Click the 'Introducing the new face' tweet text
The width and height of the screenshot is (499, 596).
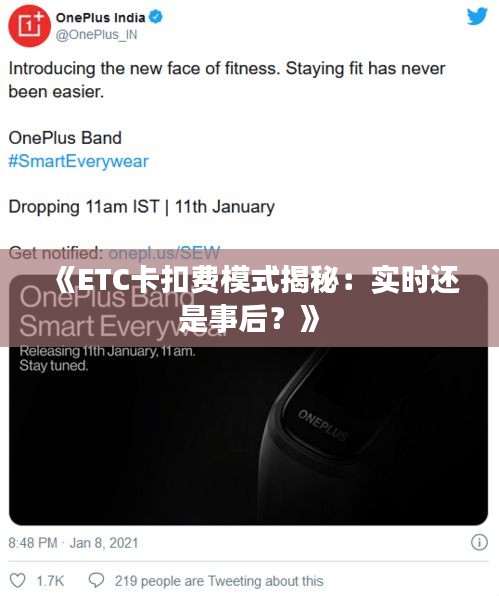tap(227, 80)
